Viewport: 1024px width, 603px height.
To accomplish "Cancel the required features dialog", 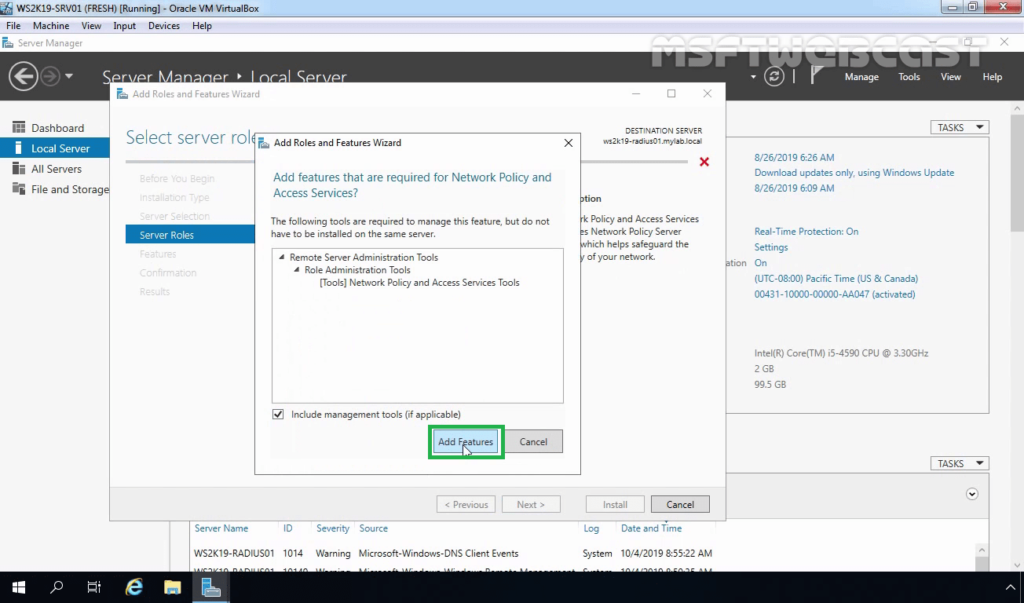I will (x=533, y=442).
